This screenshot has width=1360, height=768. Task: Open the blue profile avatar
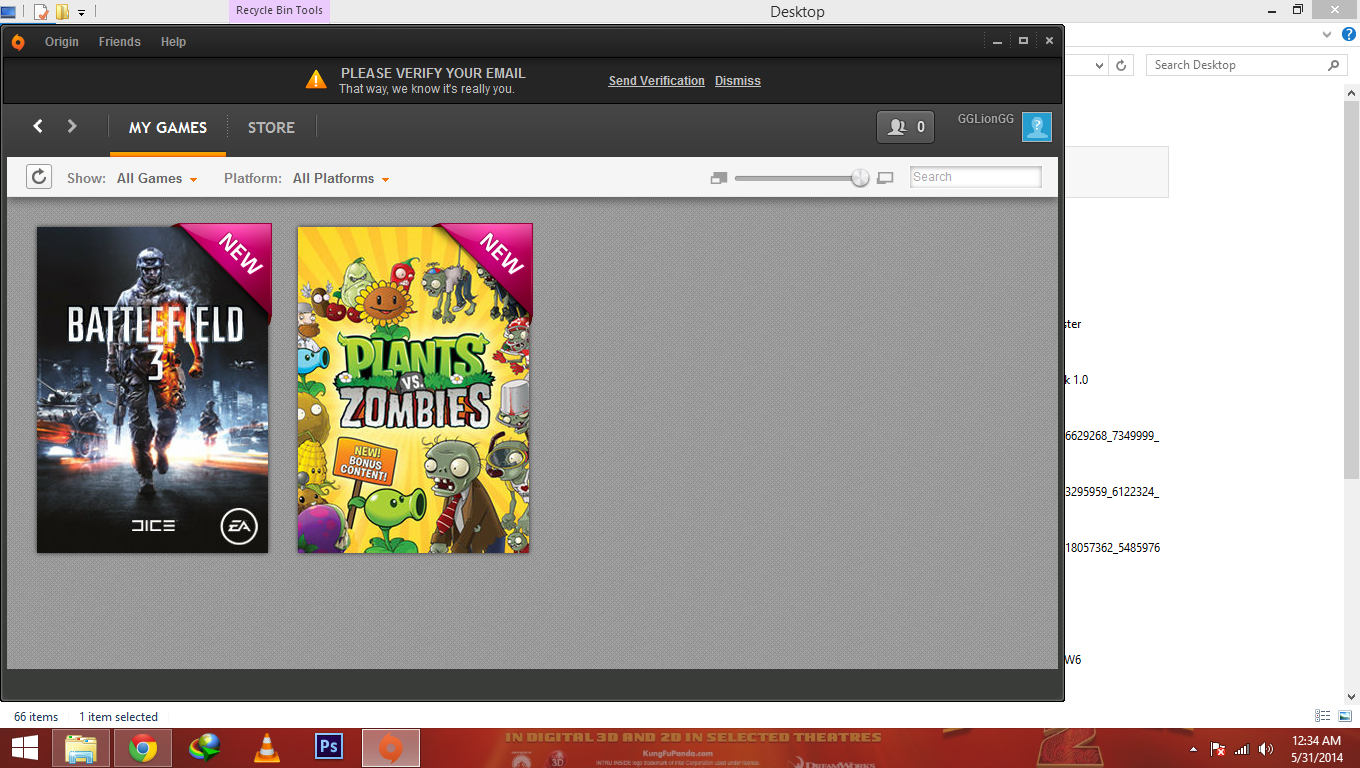tap(1037, 127)
